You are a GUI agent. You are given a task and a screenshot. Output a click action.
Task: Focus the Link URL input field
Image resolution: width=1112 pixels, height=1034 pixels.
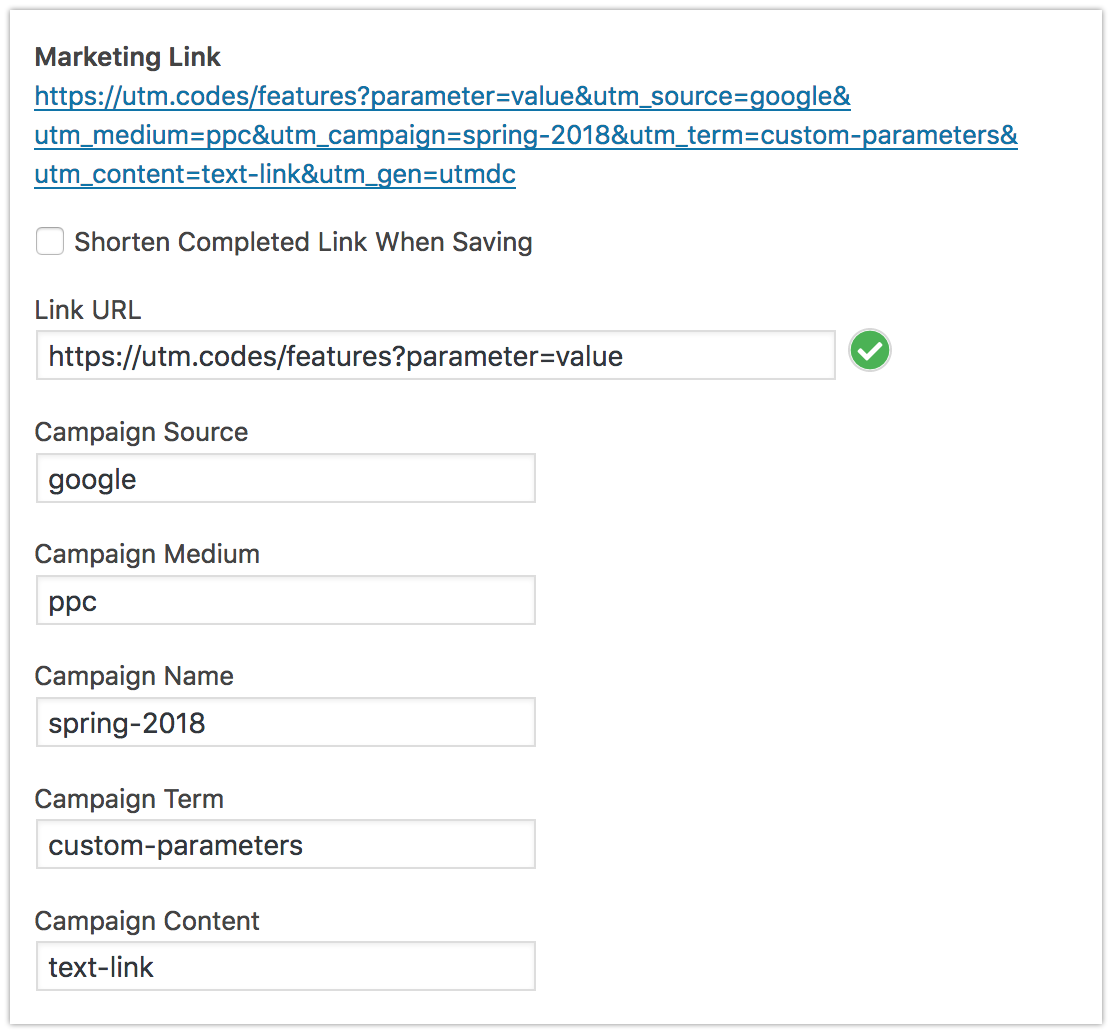[x=435, y=356]
